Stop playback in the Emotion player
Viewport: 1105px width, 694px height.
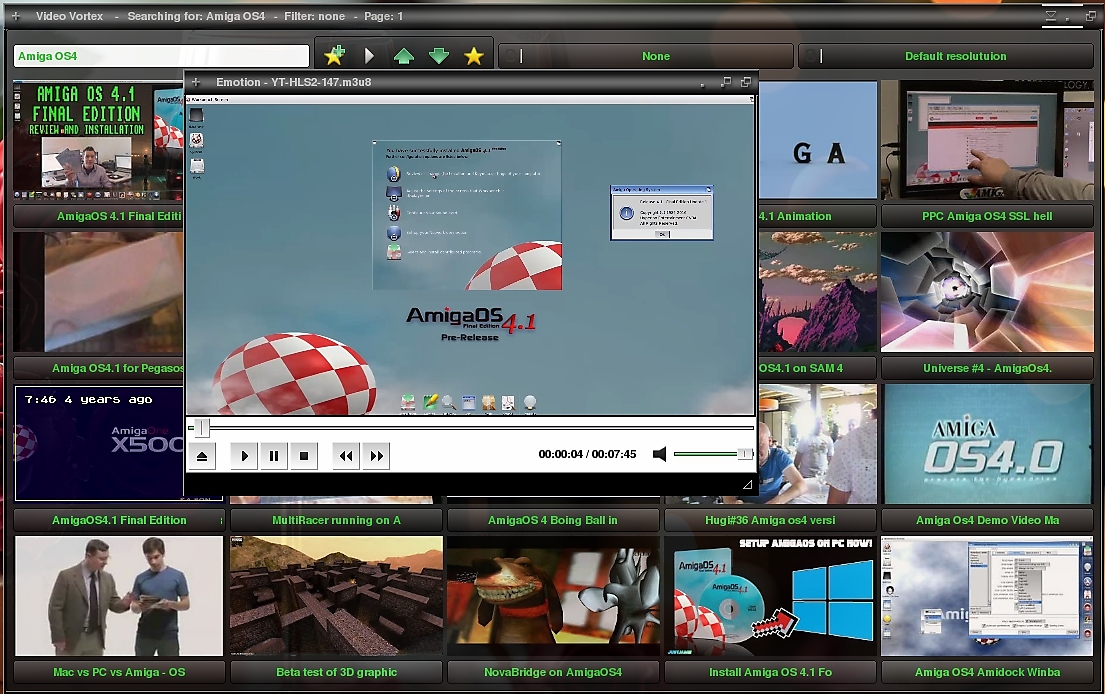coord(303,455)
